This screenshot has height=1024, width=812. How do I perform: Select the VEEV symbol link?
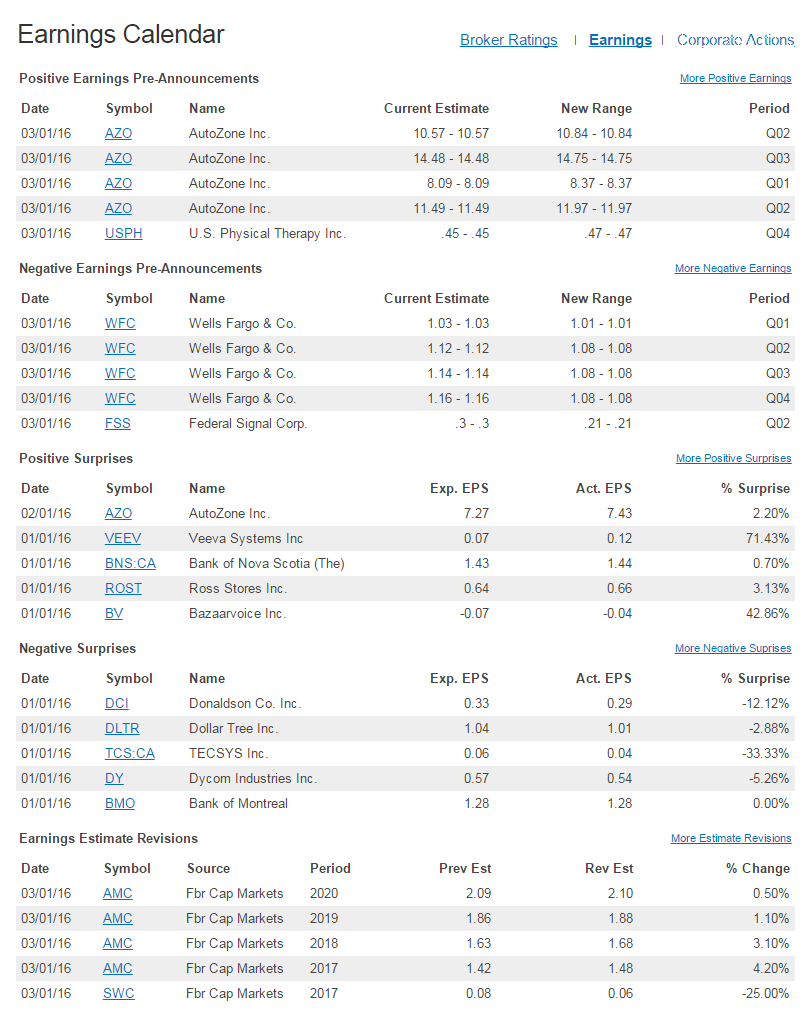[x=123, y=538]
